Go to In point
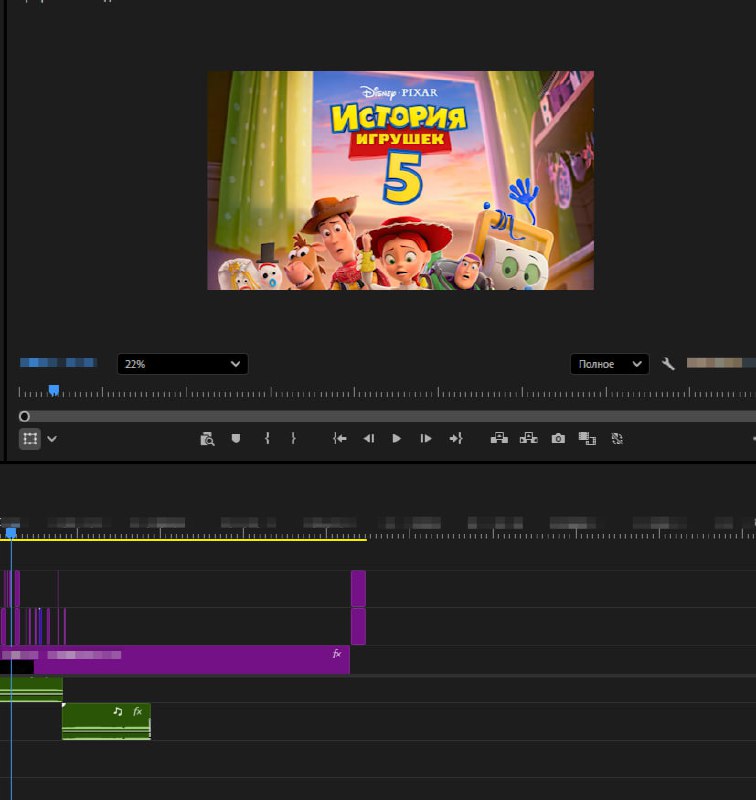The height and width of the screenshot is (800, 756). [x=340, y=438]
